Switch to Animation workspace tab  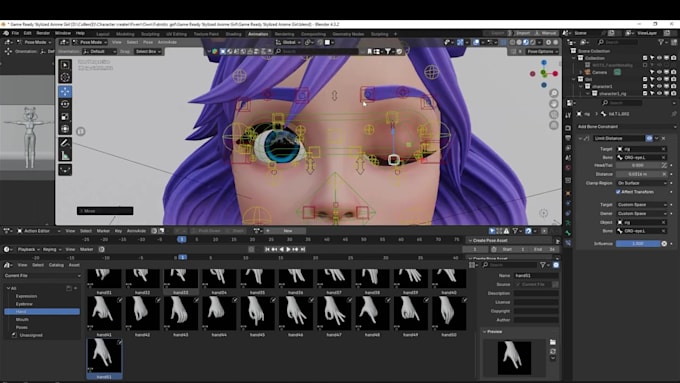pos(258,34)
